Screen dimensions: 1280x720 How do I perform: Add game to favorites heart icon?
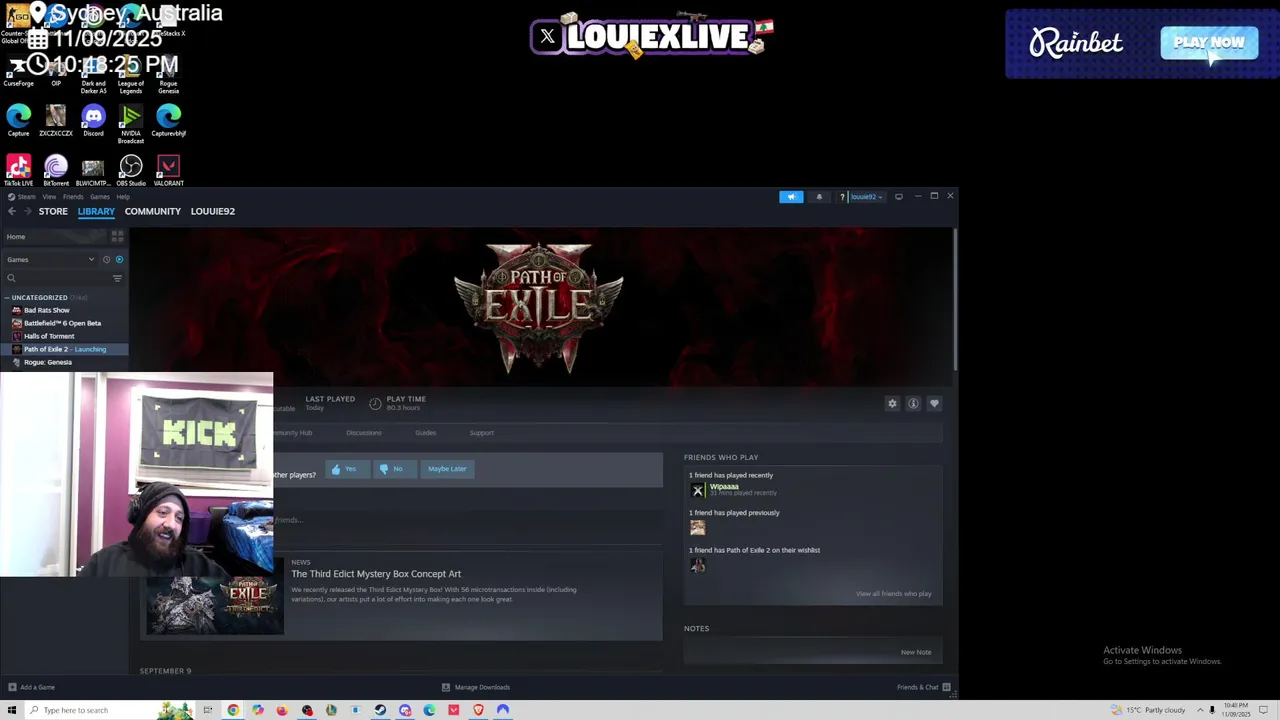(x=934, y=403)
